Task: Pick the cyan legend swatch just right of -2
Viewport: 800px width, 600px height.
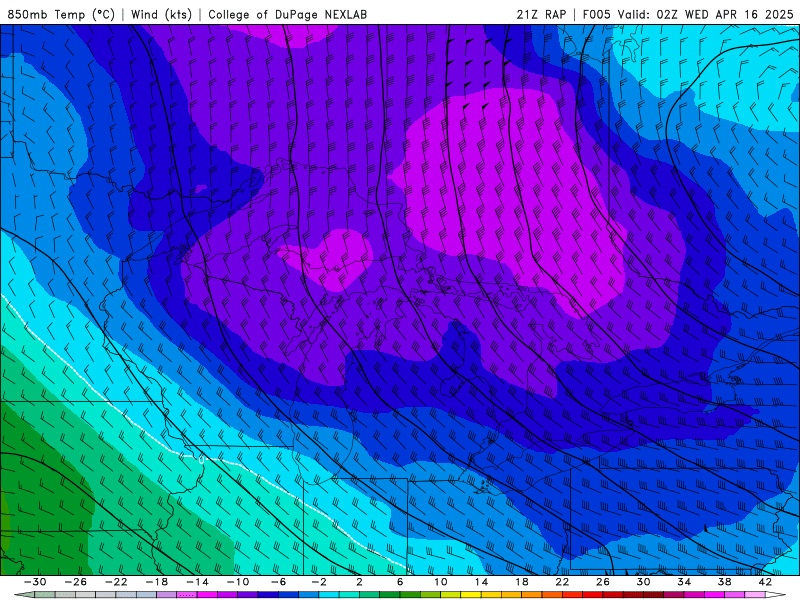Action: 329,595
